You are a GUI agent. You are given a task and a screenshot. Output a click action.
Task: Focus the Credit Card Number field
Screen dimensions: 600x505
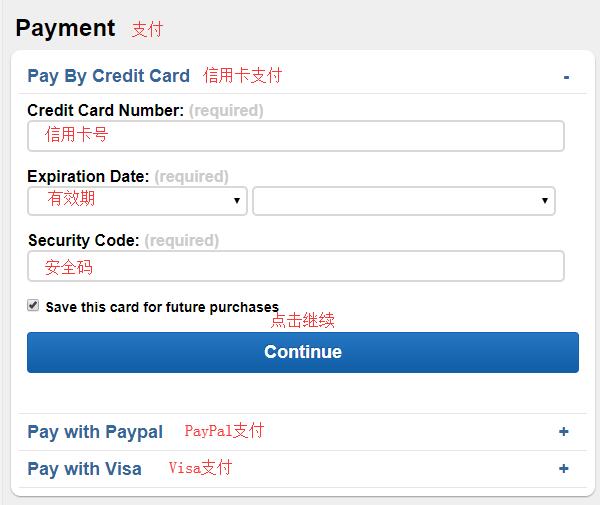[296, 136]
